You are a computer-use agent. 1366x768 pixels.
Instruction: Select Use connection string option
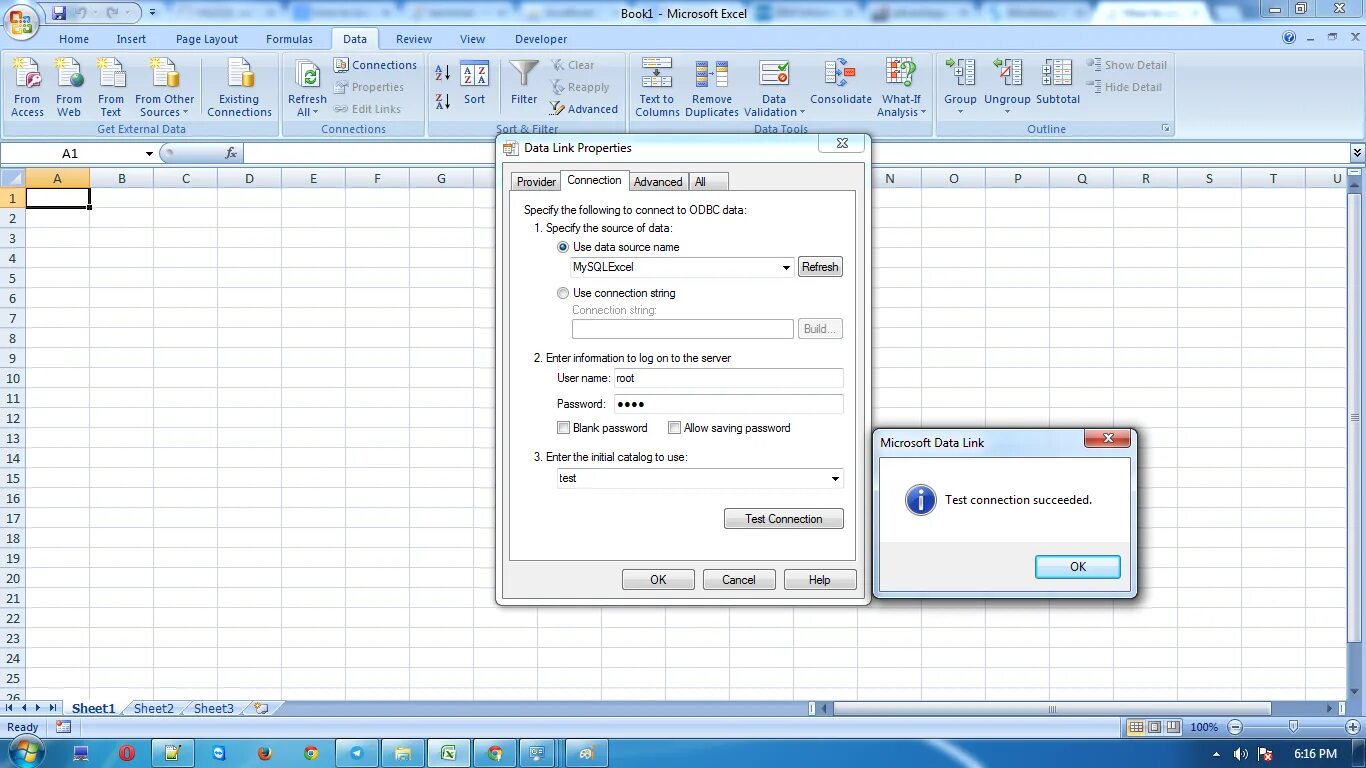[563, 293]
